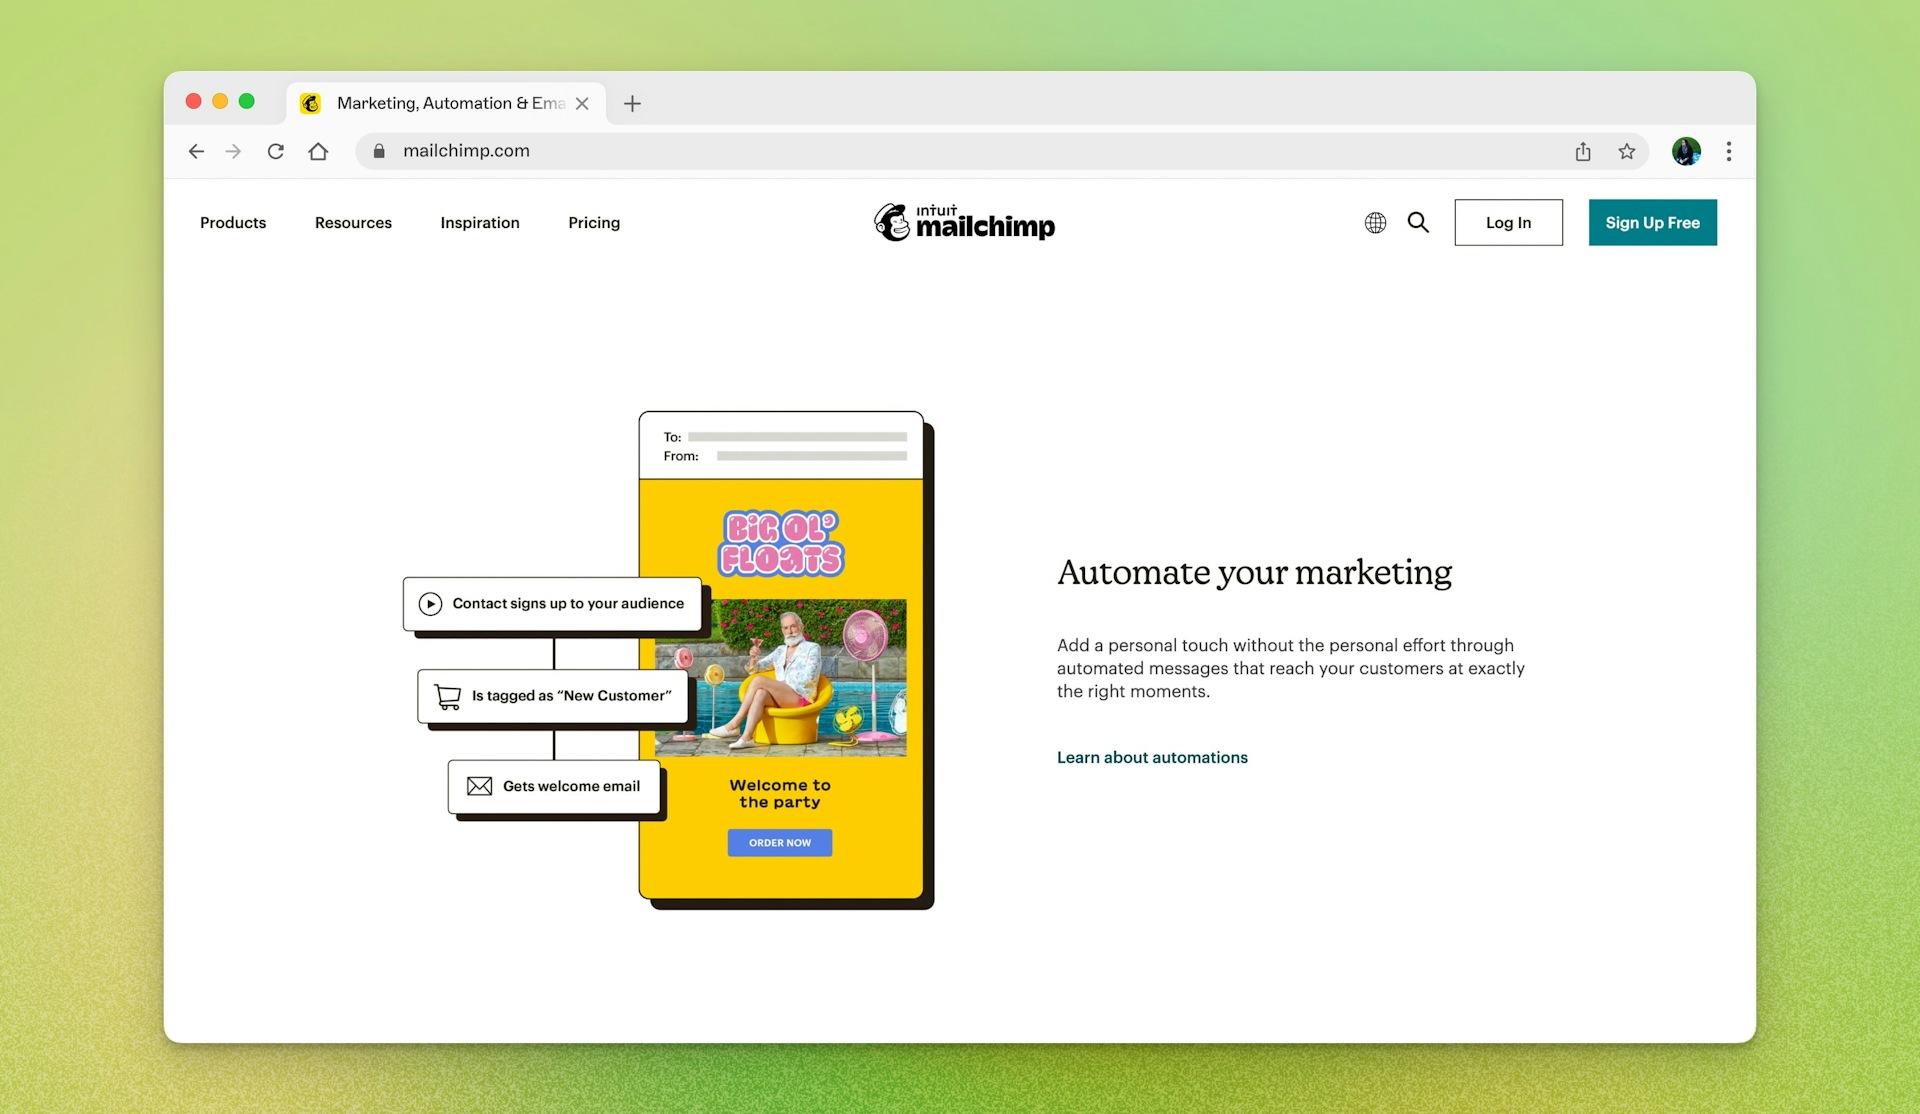
Task: Click the automation trigger play button icon
Action: point(428,602)
